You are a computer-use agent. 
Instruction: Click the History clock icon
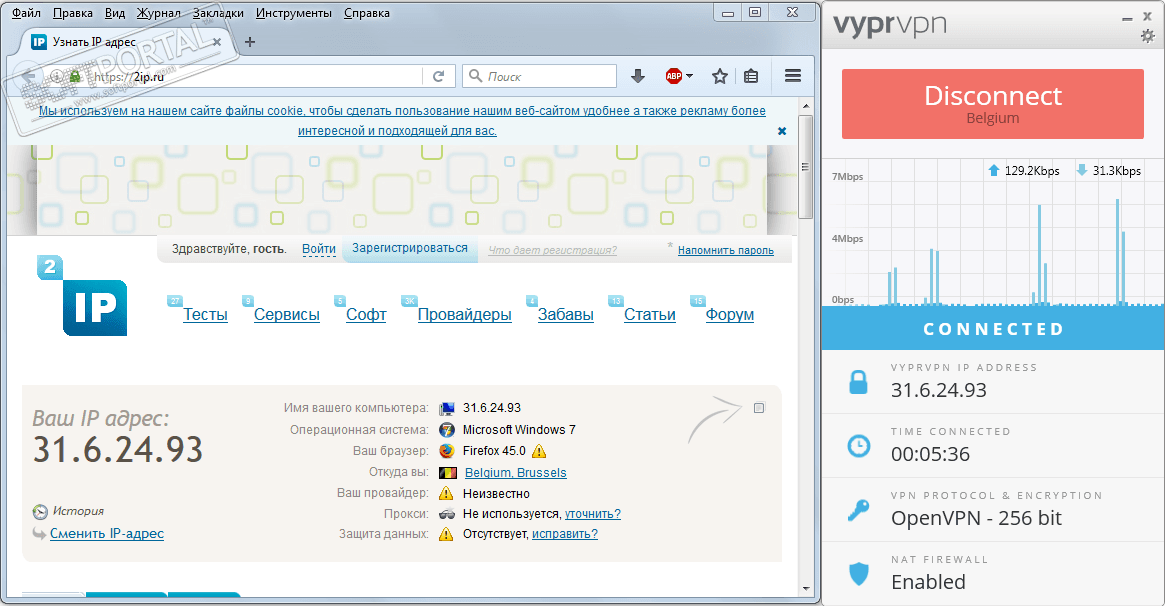40,512
